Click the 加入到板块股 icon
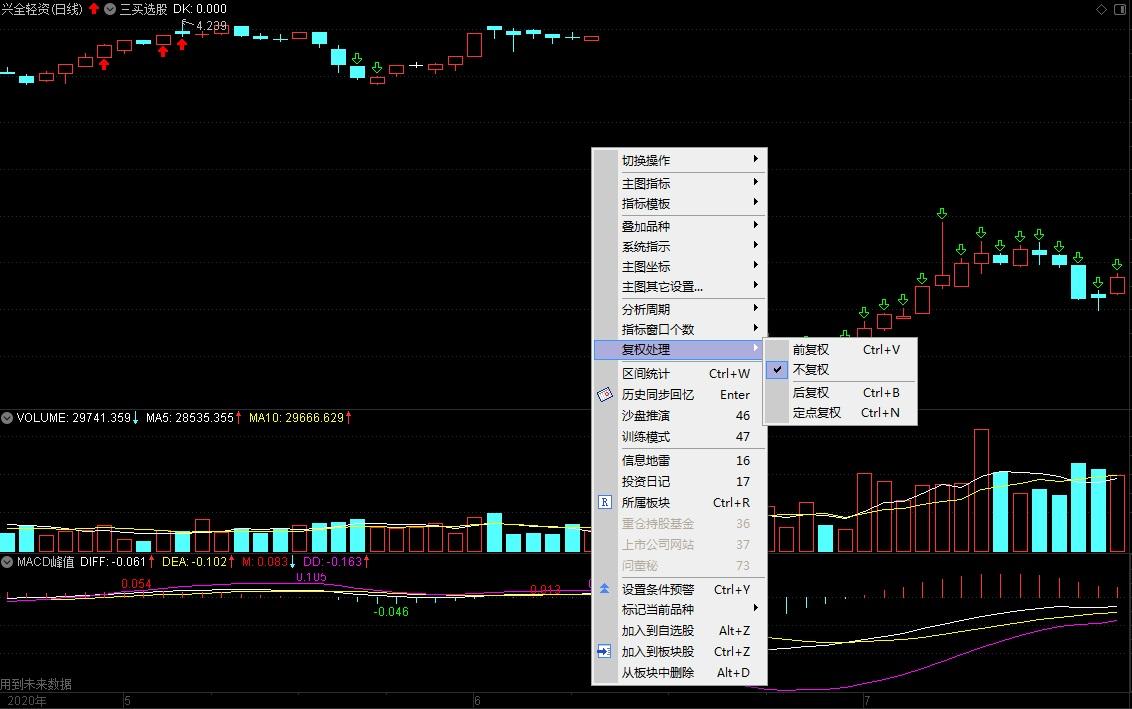The width and height of the screenshot is (1132, 709). tap(604, 651)
